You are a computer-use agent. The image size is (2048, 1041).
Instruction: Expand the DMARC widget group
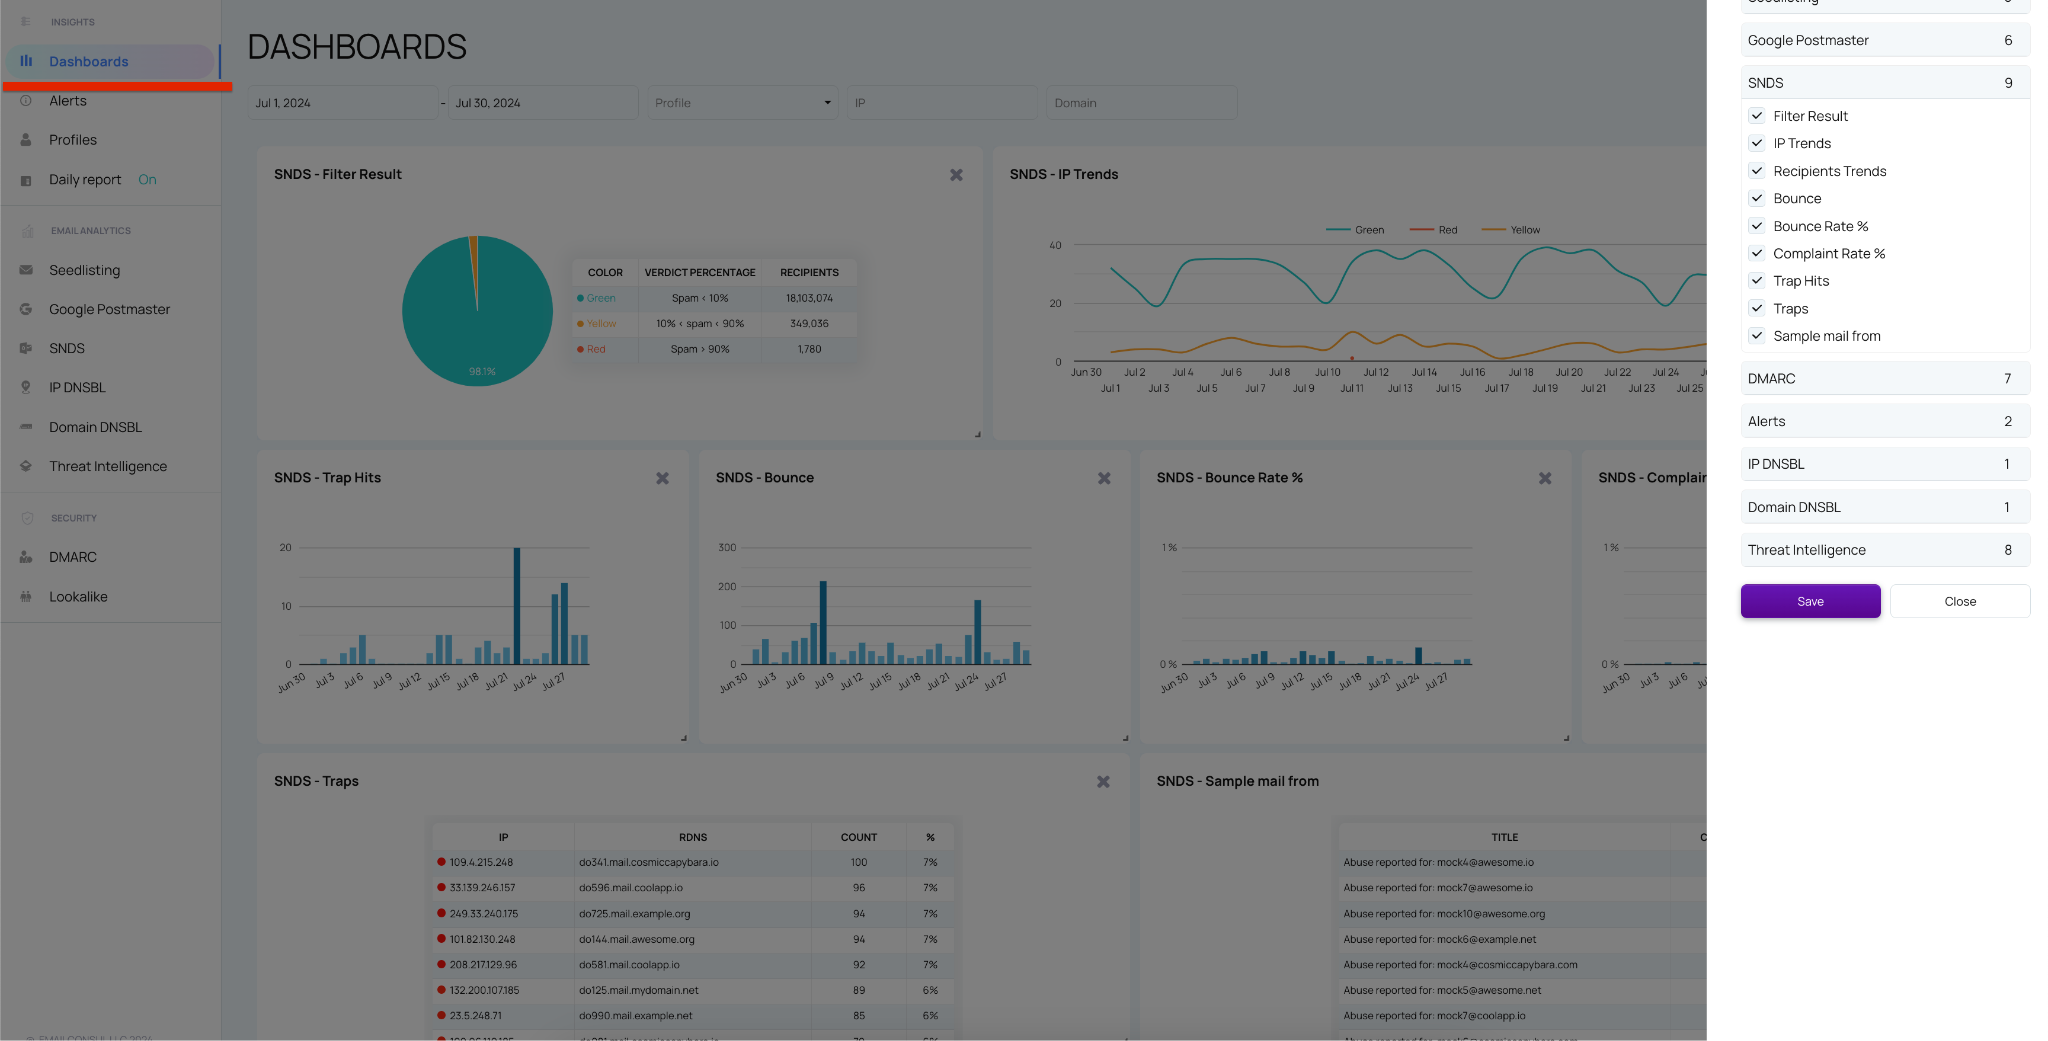pos(1885,378)
